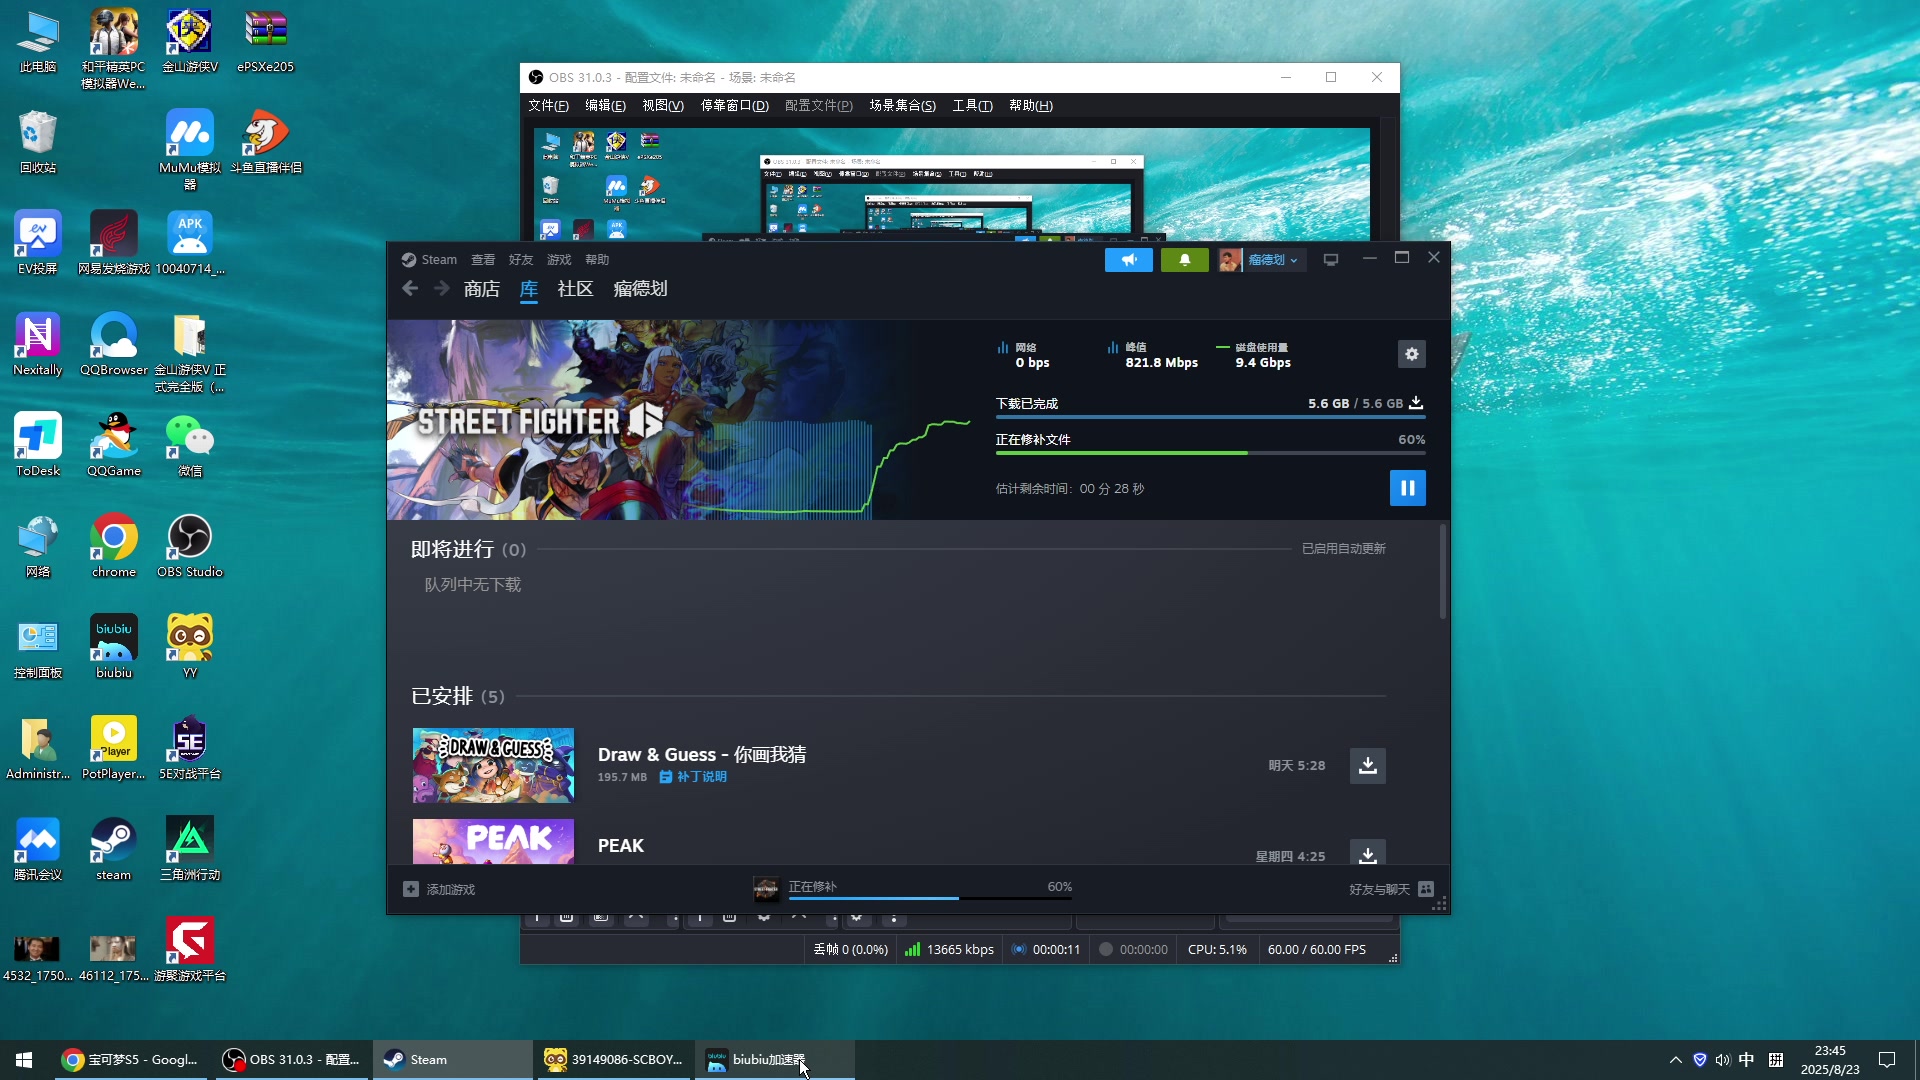Open the Steam 社区 tab
This screenshot has height=1080, width=1920.
tap(575, 289)
